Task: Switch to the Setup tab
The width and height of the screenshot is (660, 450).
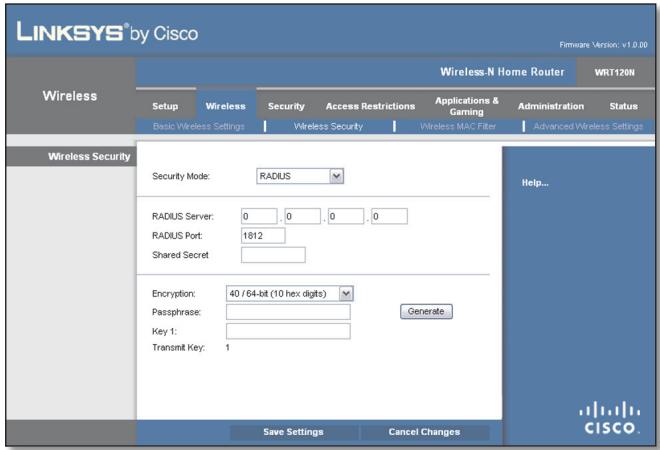Action: pyautogui.click(x=165, y=106)
